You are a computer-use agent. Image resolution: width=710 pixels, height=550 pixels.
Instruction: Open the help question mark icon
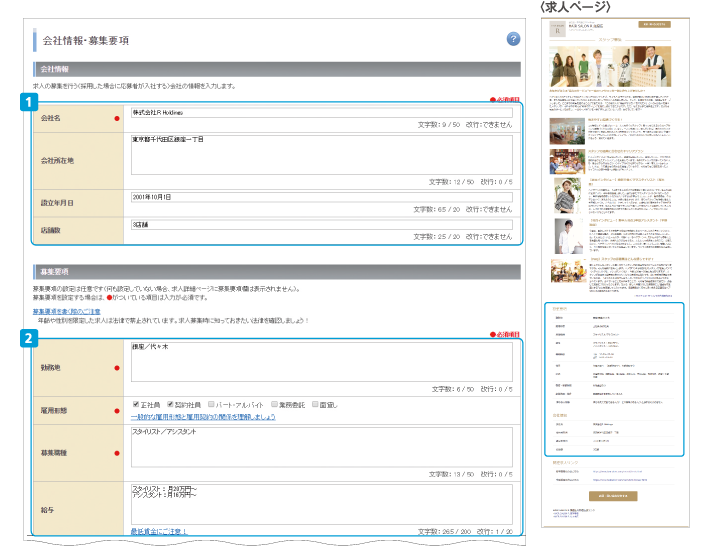click(513, 39)
